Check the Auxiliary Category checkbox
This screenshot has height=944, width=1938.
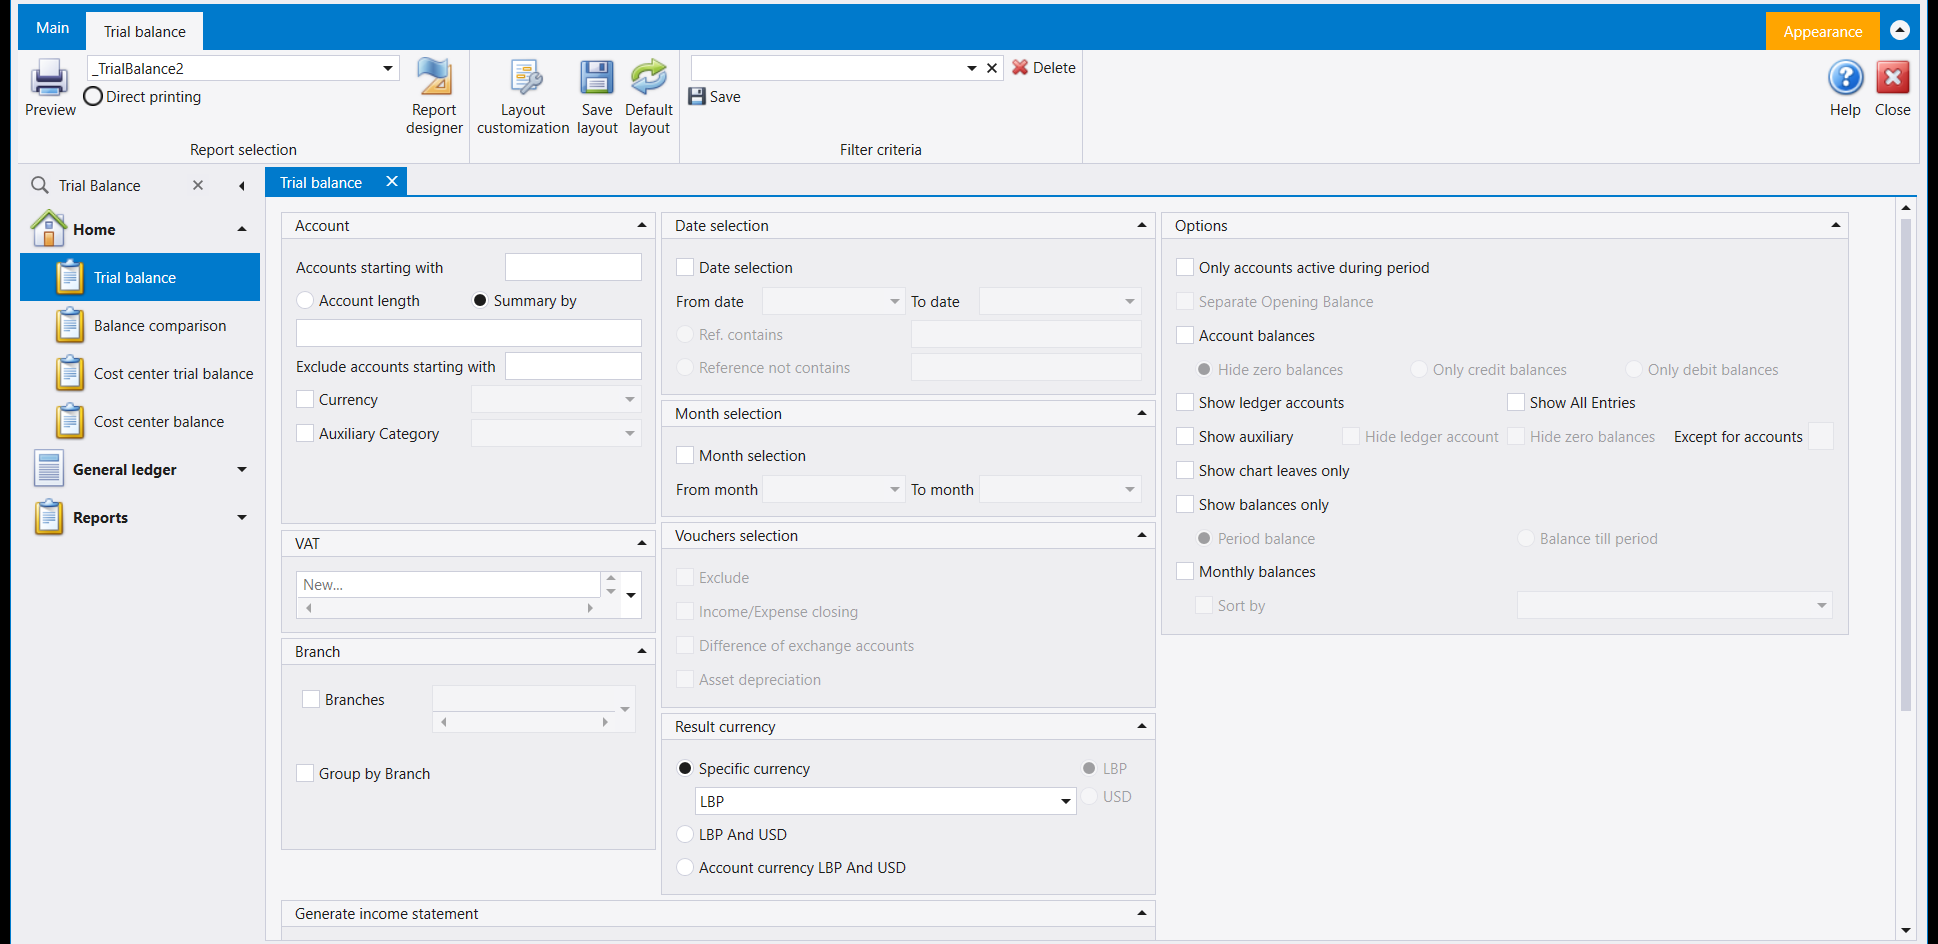(306, 433)
